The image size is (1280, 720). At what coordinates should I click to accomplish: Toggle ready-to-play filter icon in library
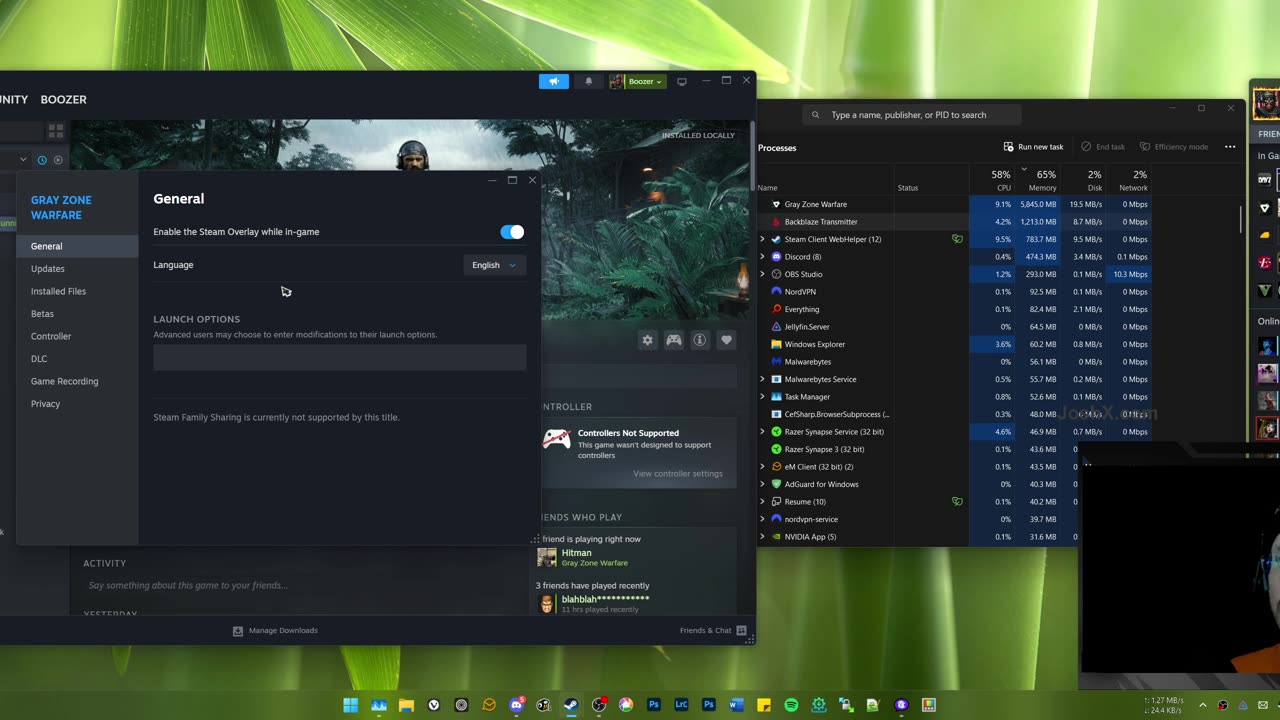coord(58,160)
